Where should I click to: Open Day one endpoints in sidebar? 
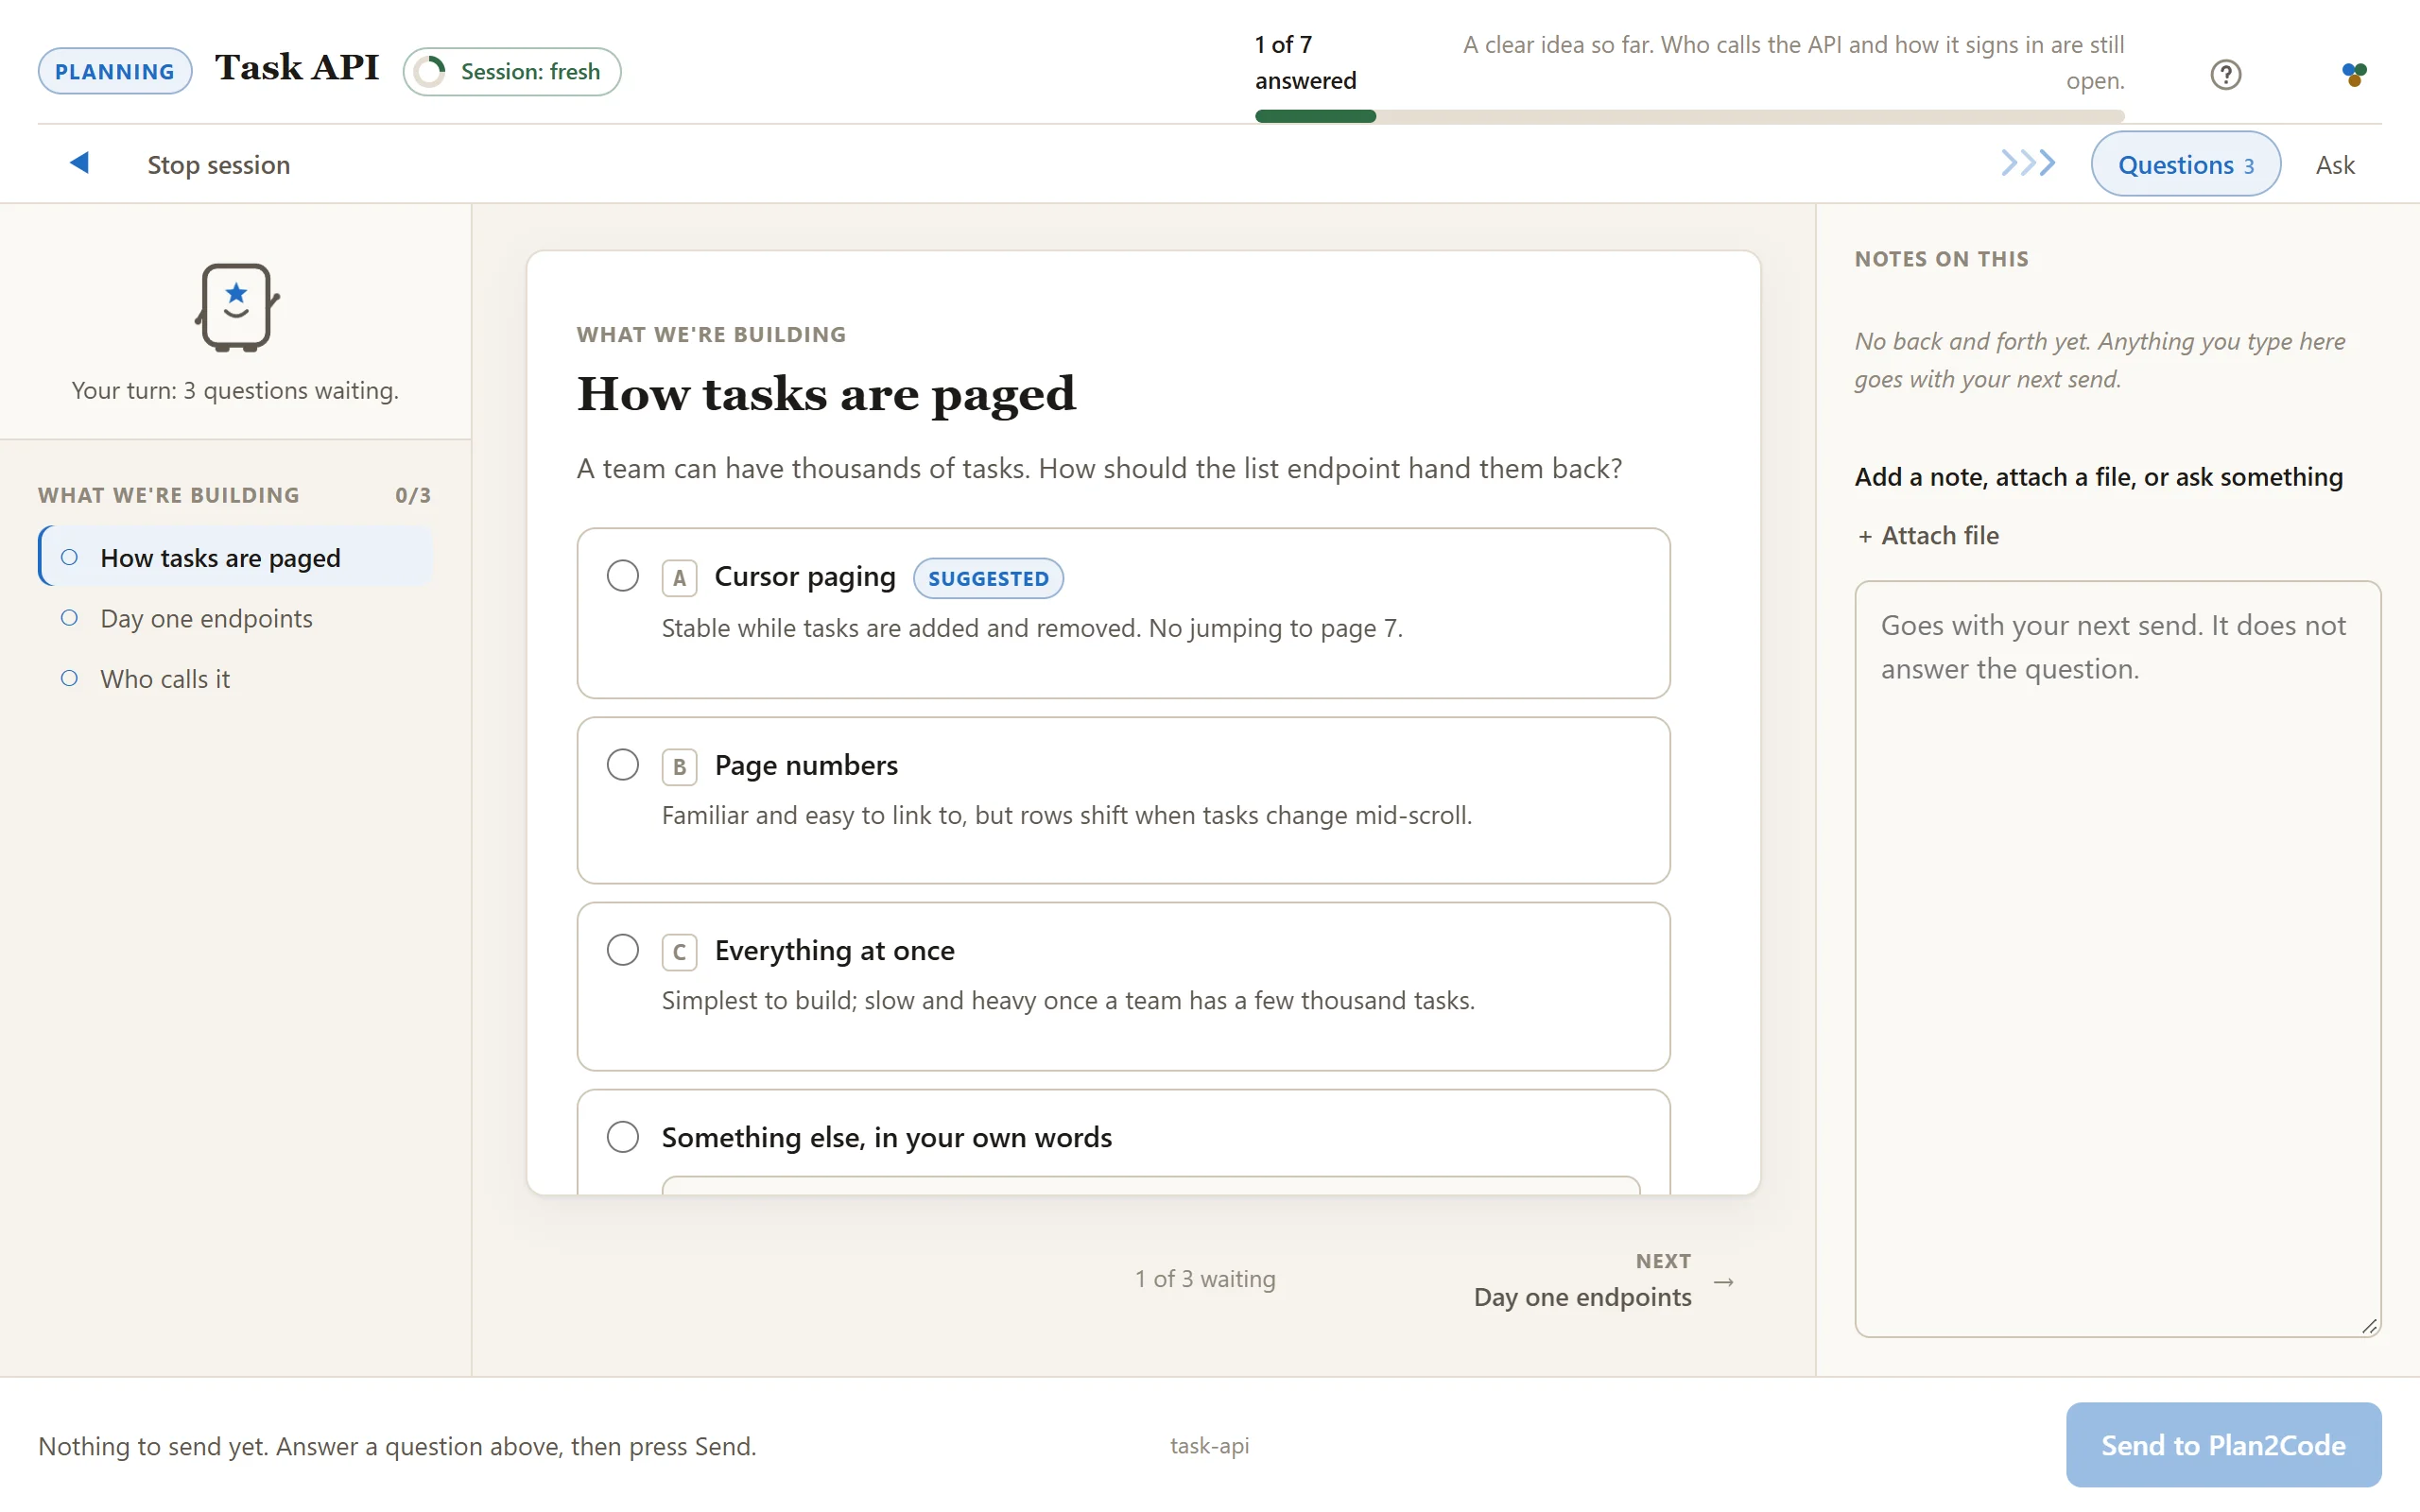[x=236, y=618]
